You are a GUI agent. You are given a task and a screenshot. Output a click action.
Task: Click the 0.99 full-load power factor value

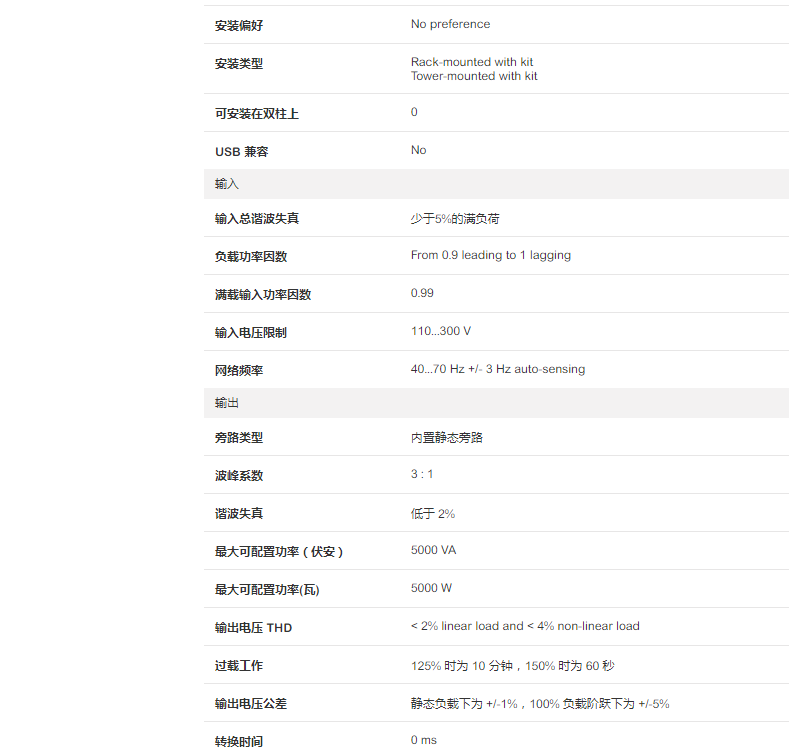(x=422, y=293)
